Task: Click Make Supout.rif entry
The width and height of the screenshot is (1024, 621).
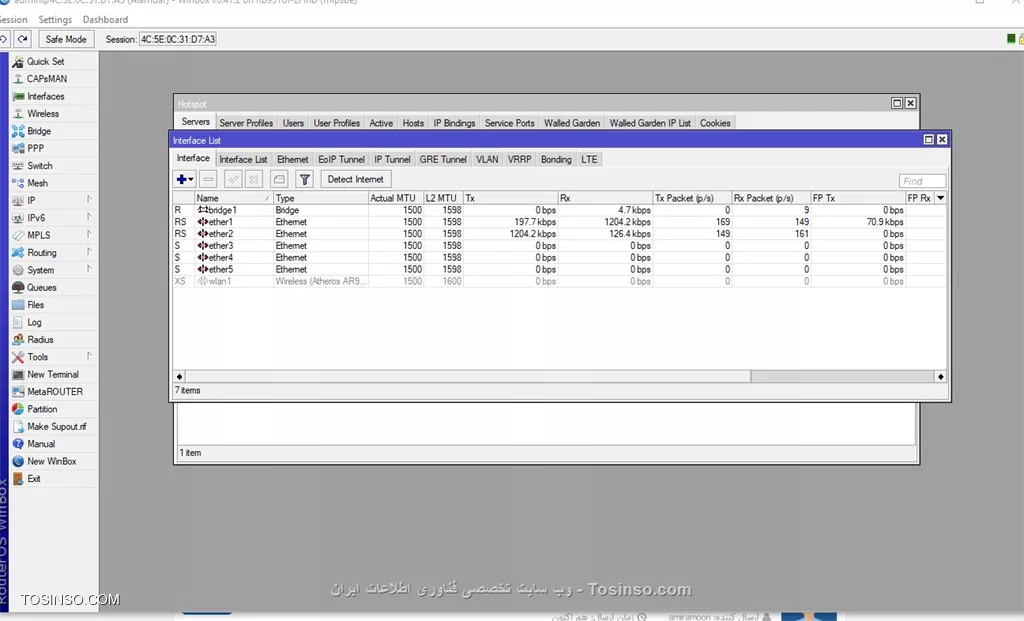Action: pos(56,426)
